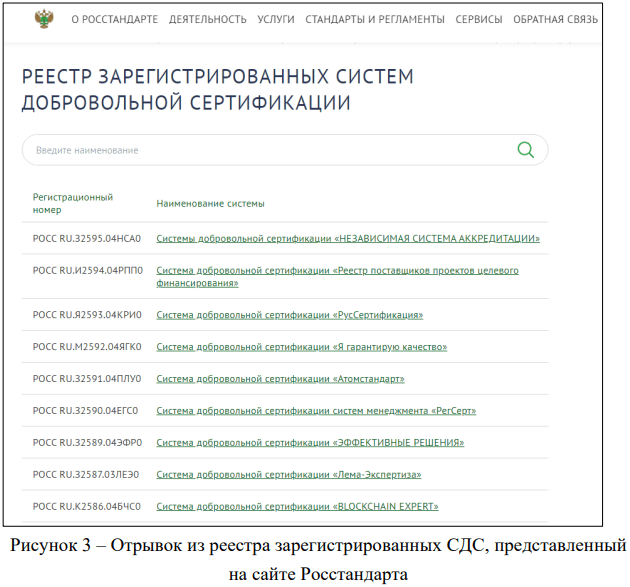Select registration number РОСС RU.32590.04ЕГС0

coord(85,411)
